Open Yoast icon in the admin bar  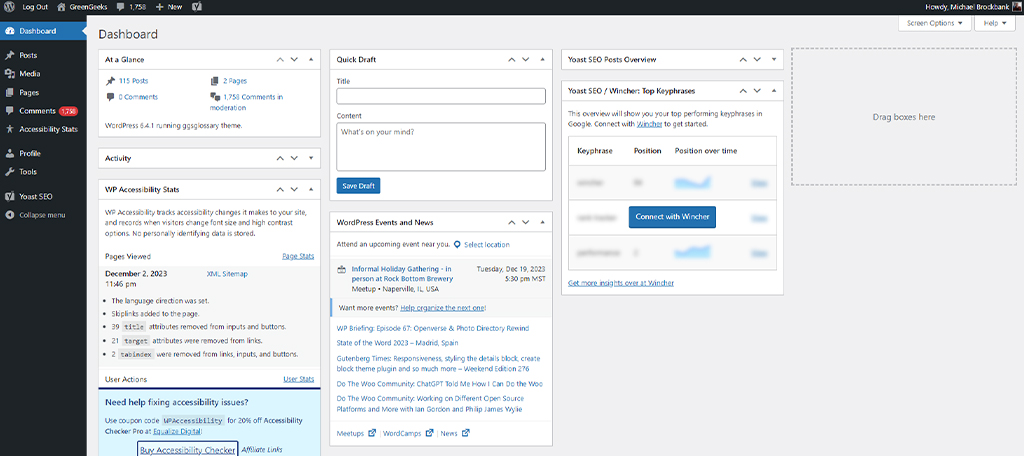(196, 7)
